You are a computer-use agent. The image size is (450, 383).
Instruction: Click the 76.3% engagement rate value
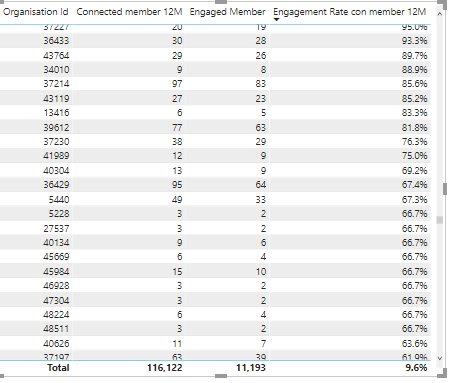click(x=414, y=142)
